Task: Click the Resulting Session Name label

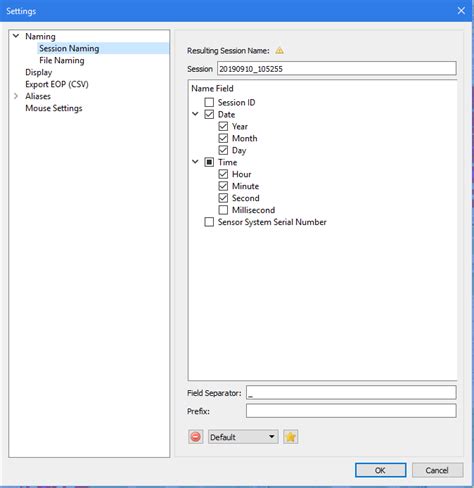Action: pos(228,51)
